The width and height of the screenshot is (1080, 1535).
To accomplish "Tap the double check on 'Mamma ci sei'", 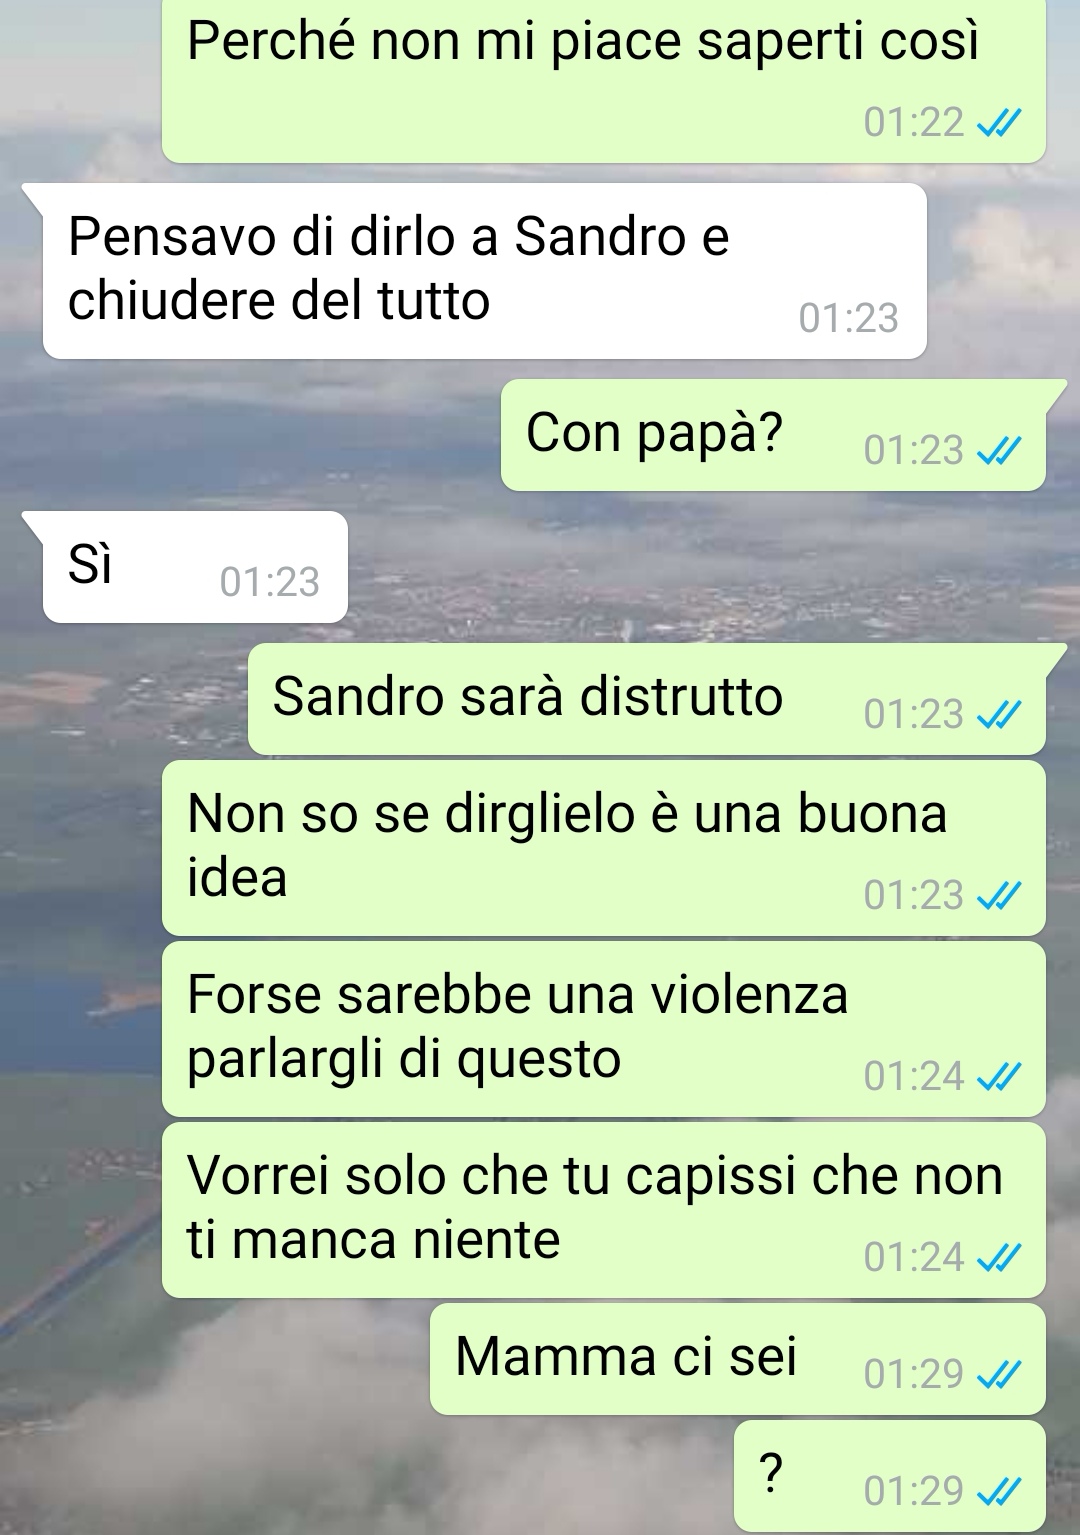I will pos(998,1375).
